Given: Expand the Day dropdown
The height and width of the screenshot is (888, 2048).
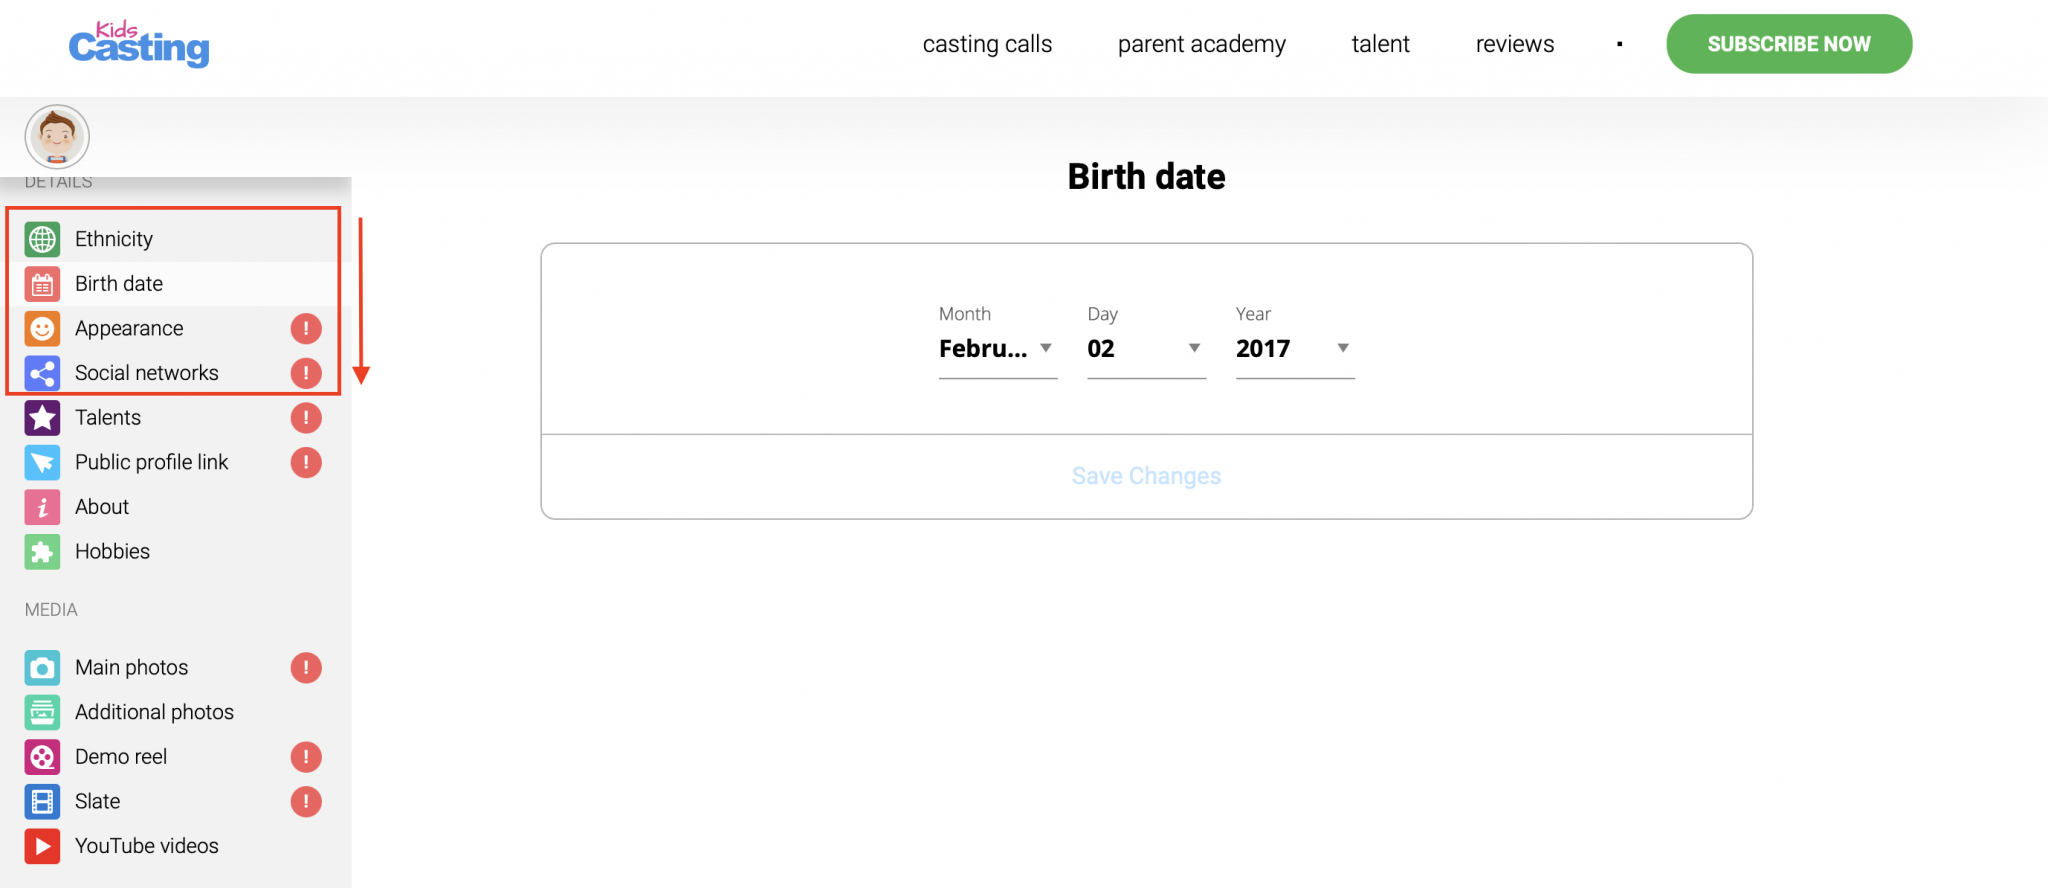Looking at the screenshot, I should [x=1146, y=349].
